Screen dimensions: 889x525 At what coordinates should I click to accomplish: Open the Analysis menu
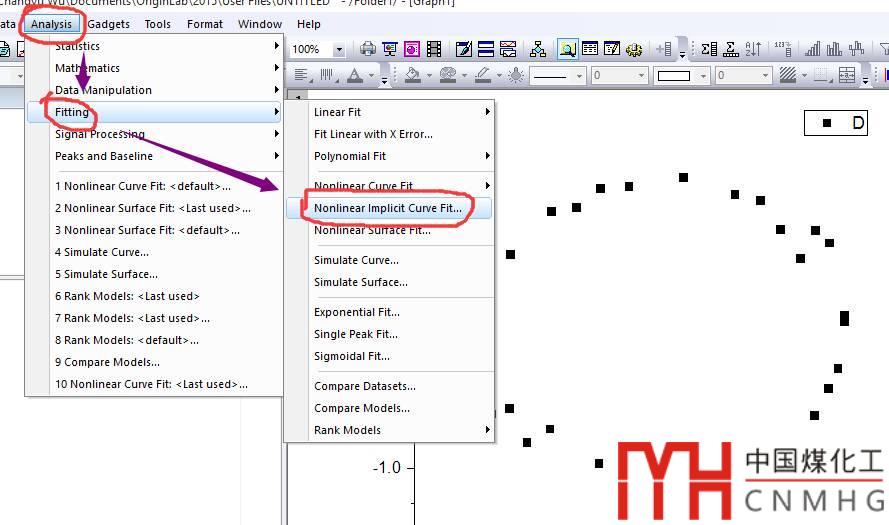click(52, 24)
